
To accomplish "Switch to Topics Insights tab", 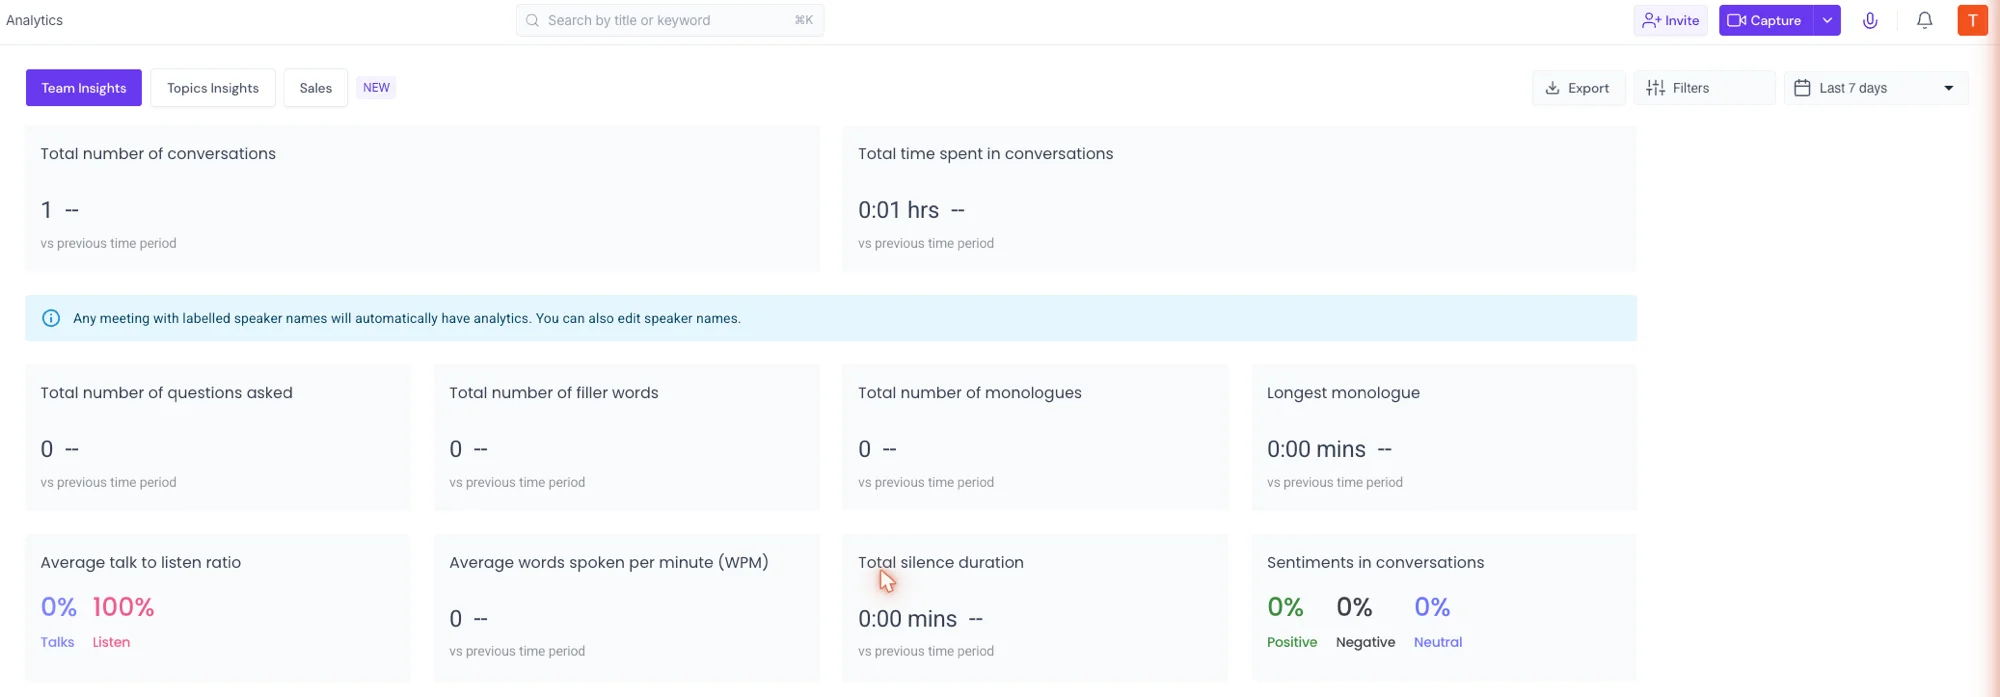I will 213,88.
